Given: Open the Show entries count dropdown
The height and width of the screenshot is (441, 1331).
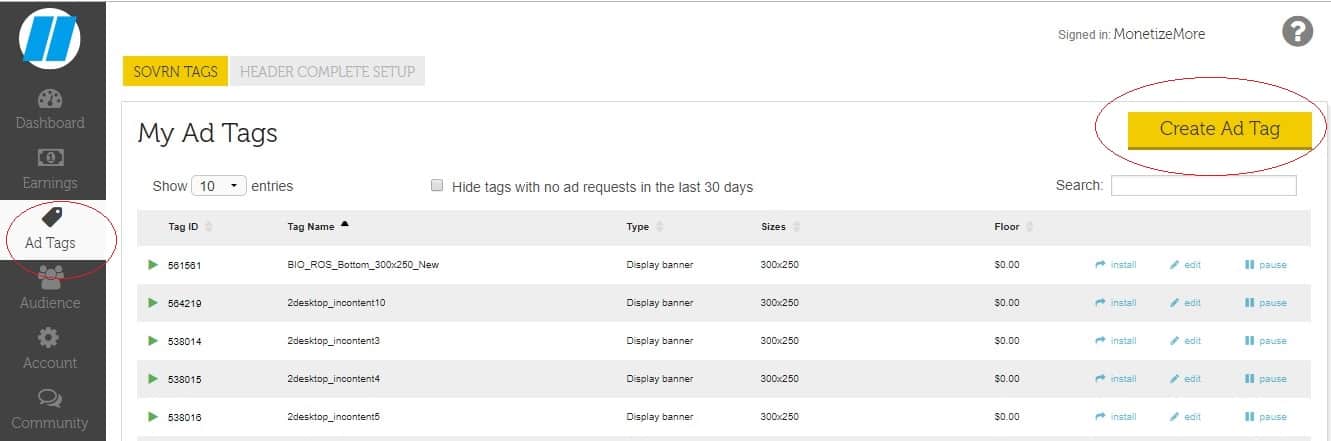Looking at the screenshot, I should tap(221, 186).
